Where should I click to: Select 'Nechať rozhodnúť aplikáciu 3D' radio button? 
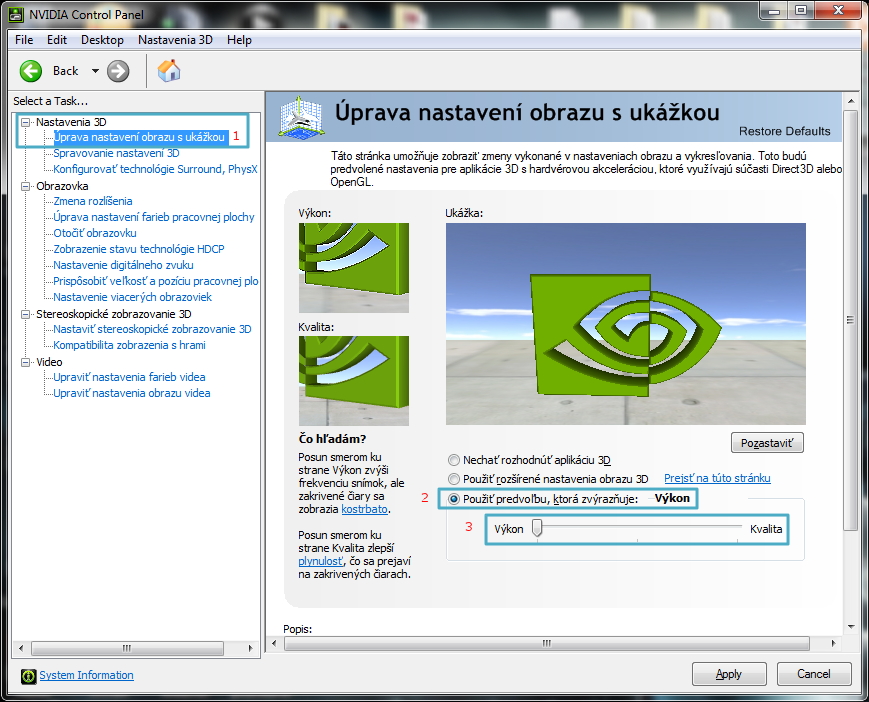coord(454,460)
